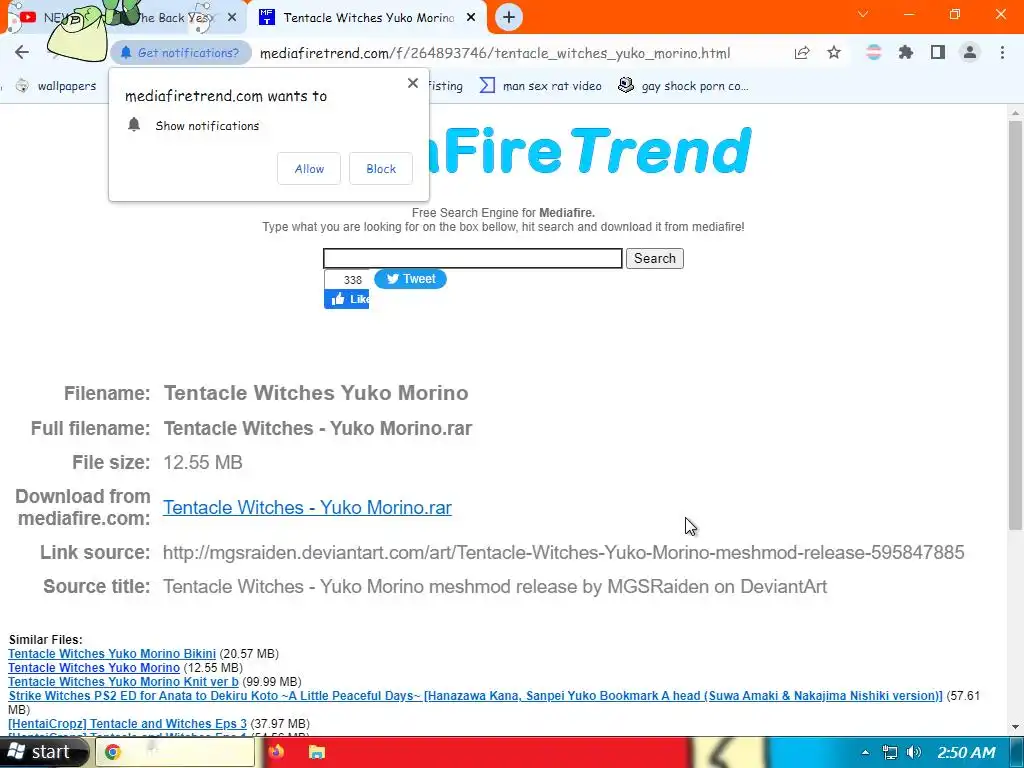Click the address bar URL
The image size is (1024, 768).
(495, 54)
